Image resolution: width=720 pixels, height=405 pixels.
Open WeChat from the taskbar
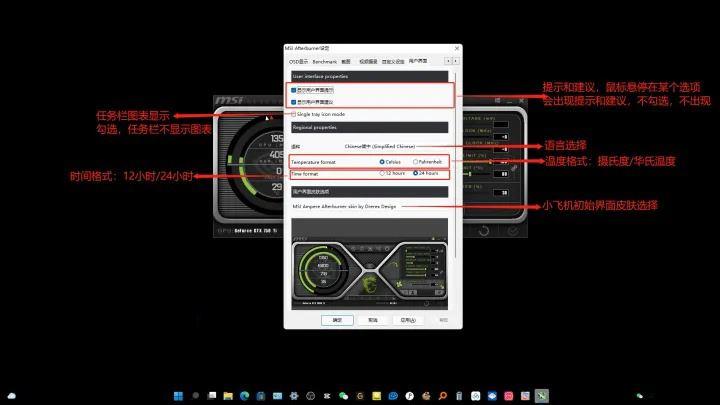343,396
